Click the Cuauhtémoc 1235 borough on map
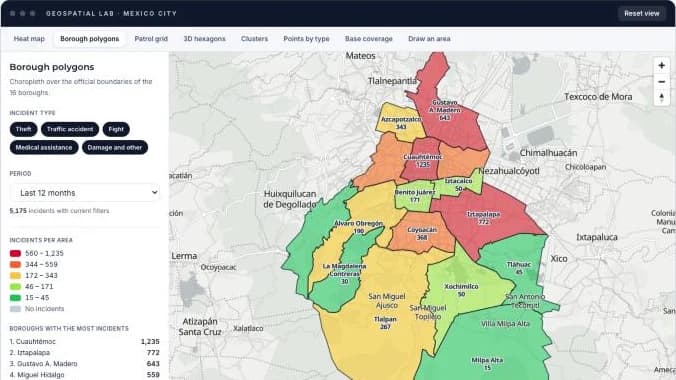The image size is (676, 380). coord(422,160)
